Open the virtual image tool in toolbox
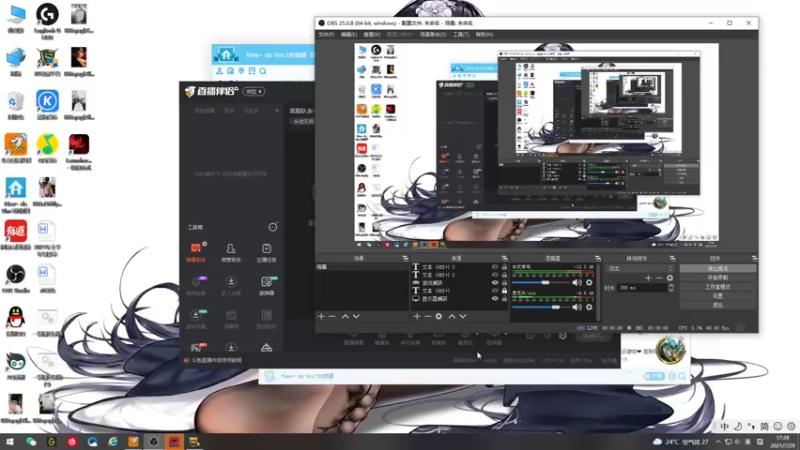 [x=196, y=319]
